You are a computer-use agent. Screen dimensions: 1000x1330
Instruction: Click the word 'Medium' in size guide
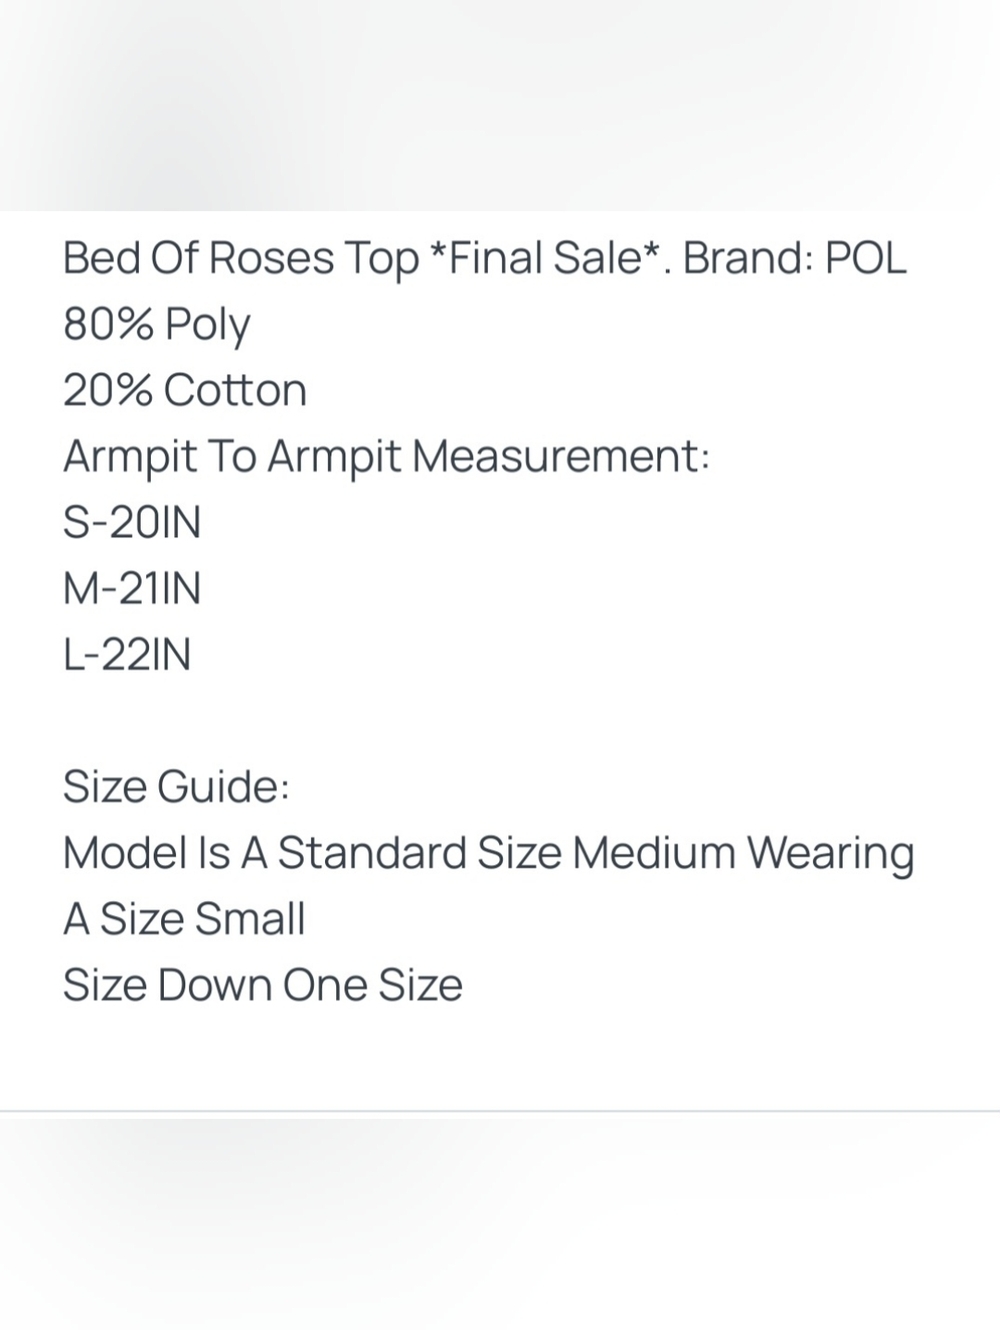(654, 853)
